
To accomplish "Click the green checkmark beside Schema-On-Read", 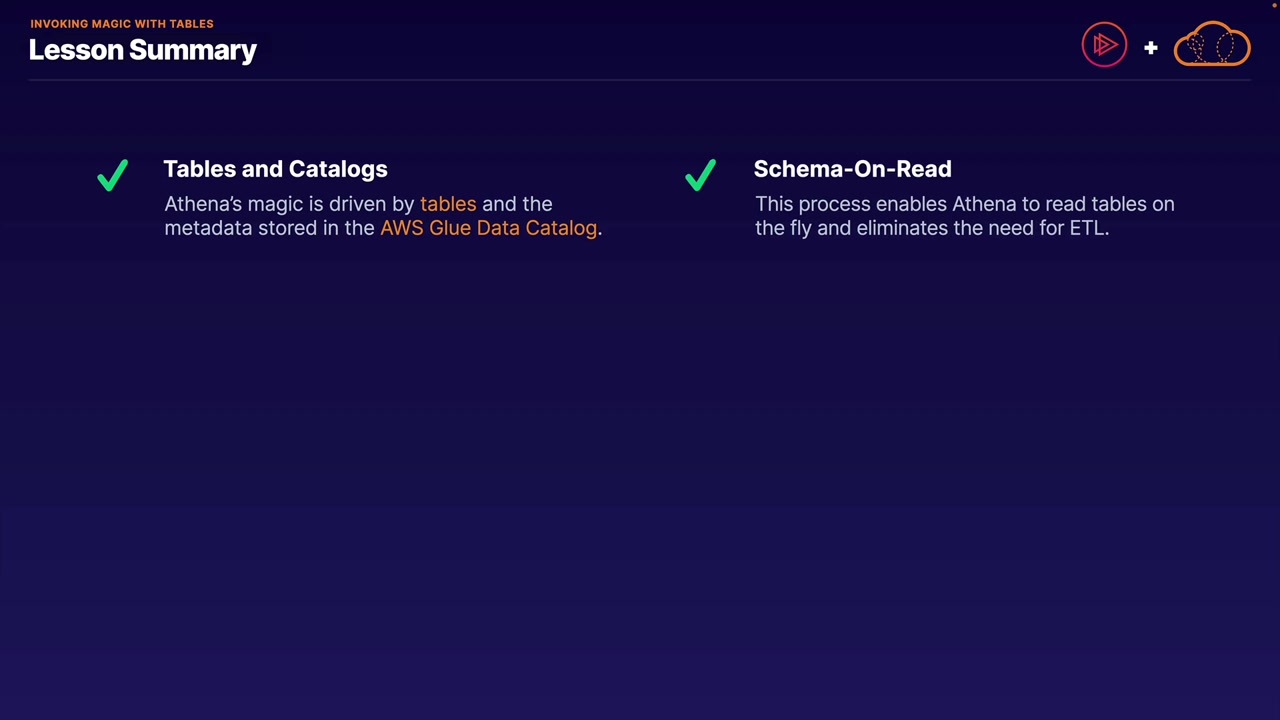I will click(x=701, y=175).
